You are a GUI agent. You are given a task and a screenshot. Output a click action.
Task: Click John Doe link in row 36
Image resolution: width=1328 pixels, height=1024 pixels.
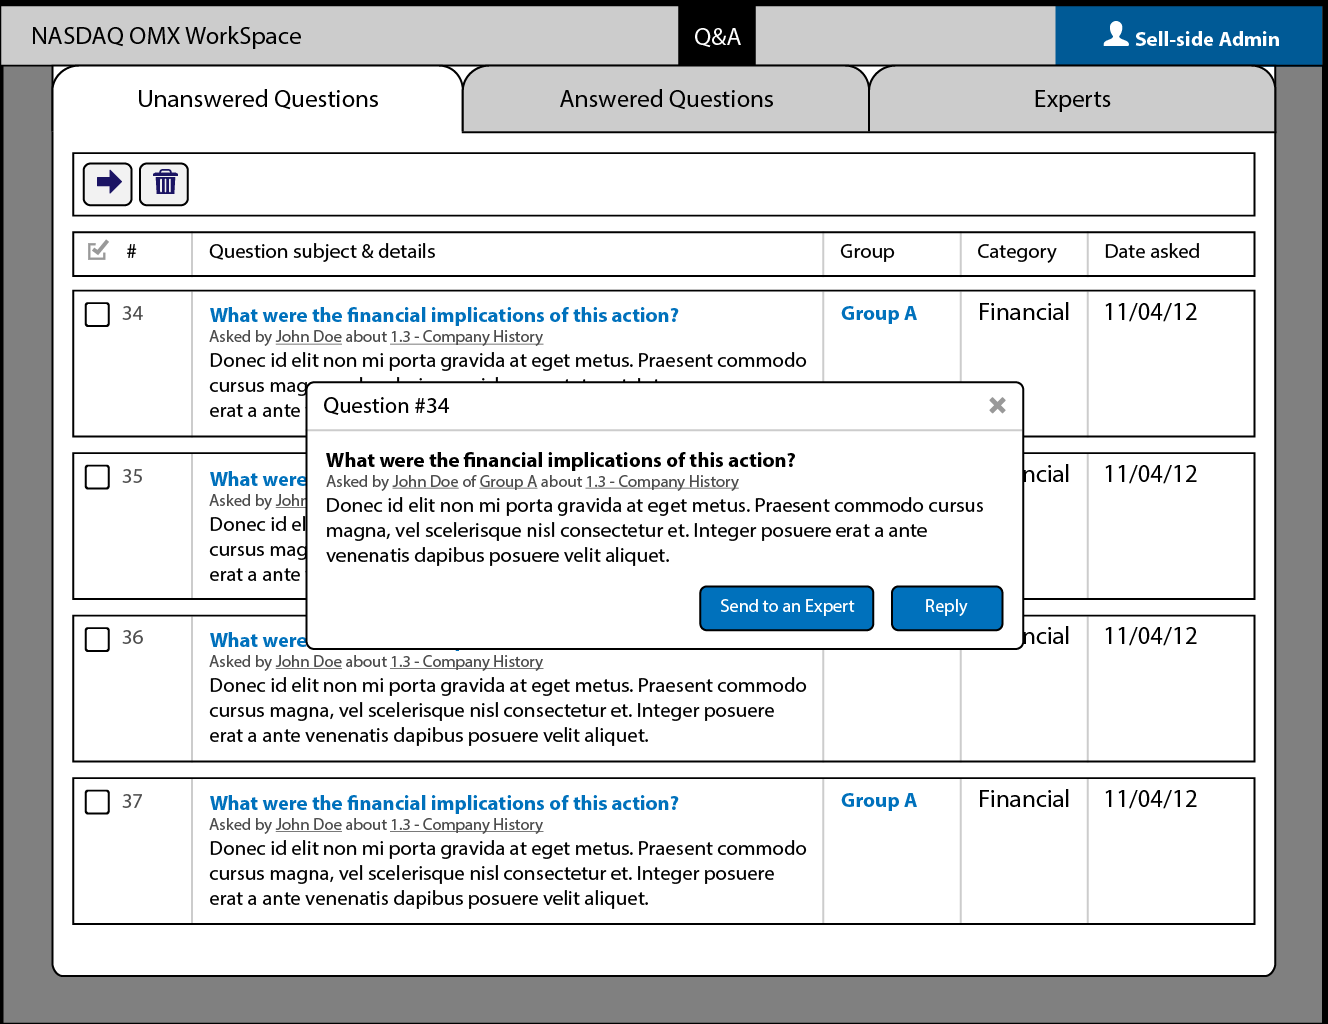coord(309,661)
